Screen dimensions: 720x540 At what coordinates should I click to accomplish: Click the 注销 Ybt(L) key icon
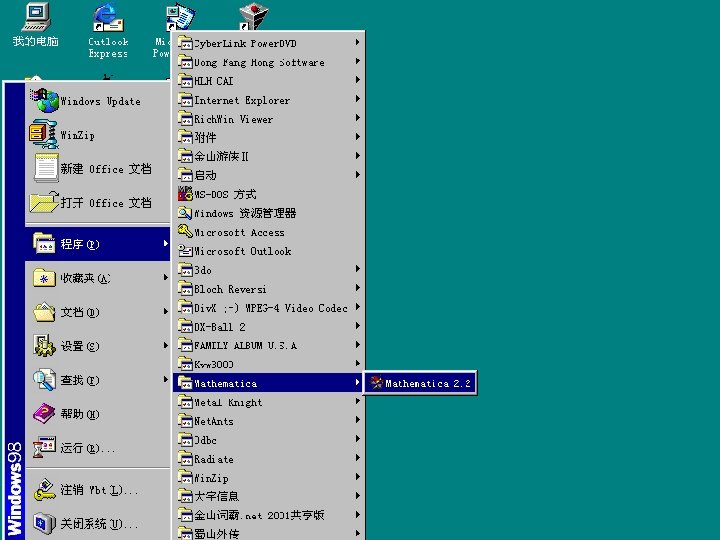pos(45,490)
